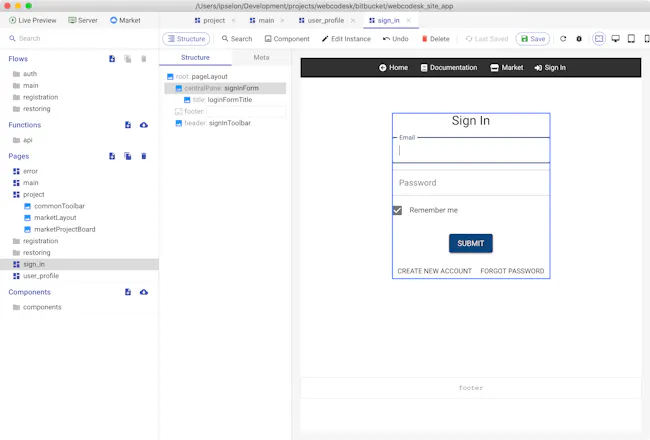Click the bug debug icon in toolbar
The height and width of the screenshot is (440, 650).
(x=579, y=39)
